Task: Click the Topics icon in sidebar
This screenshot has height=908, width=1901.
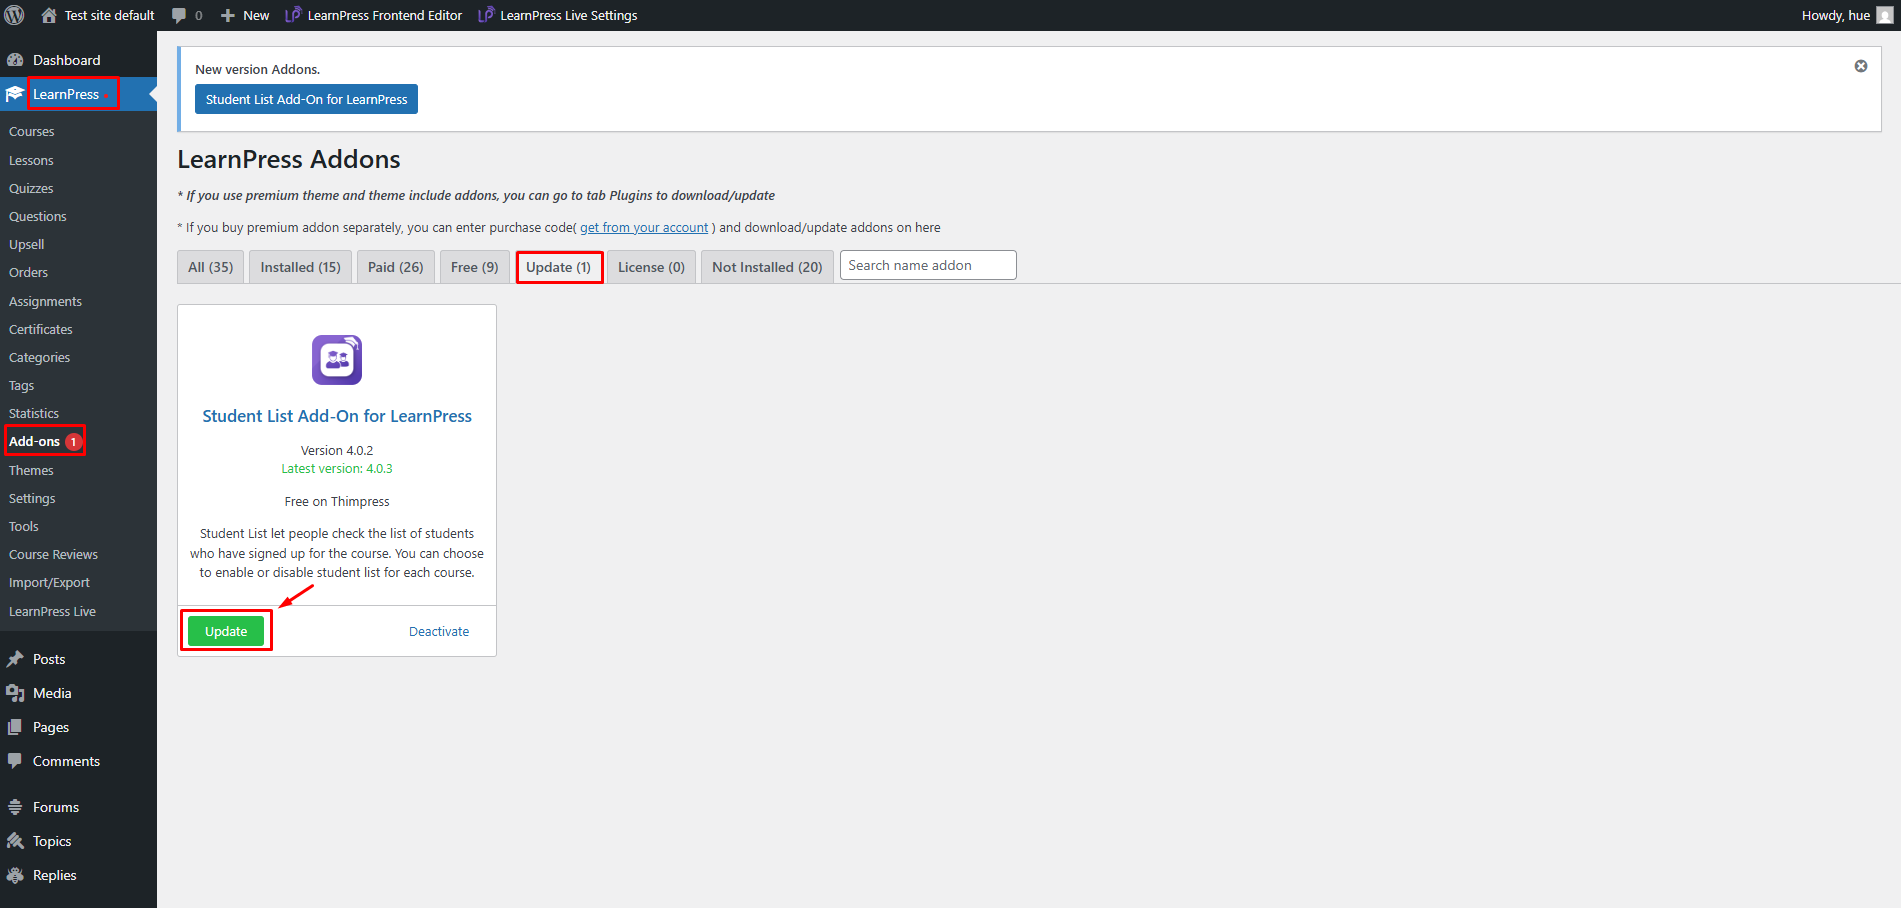Action: tap(15, 841)
